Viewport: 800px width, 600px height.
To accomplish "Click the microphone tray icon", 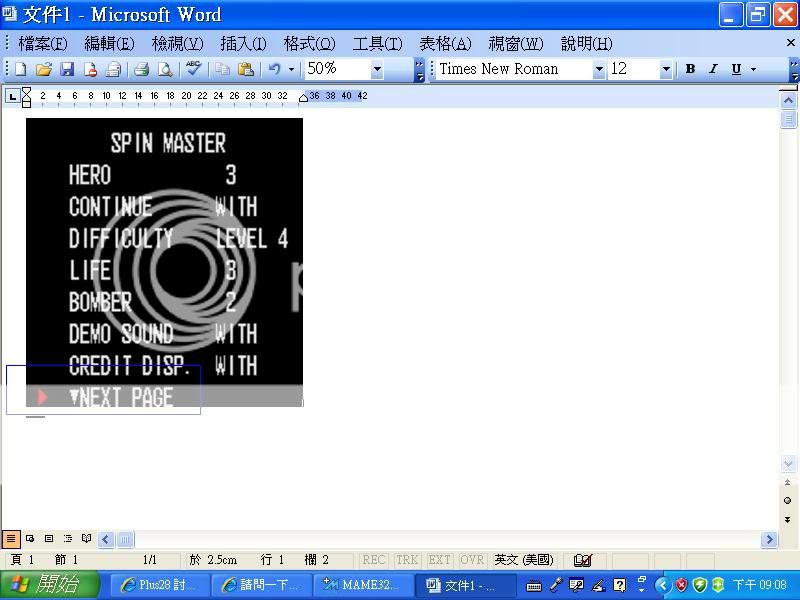I will [556, 585].
